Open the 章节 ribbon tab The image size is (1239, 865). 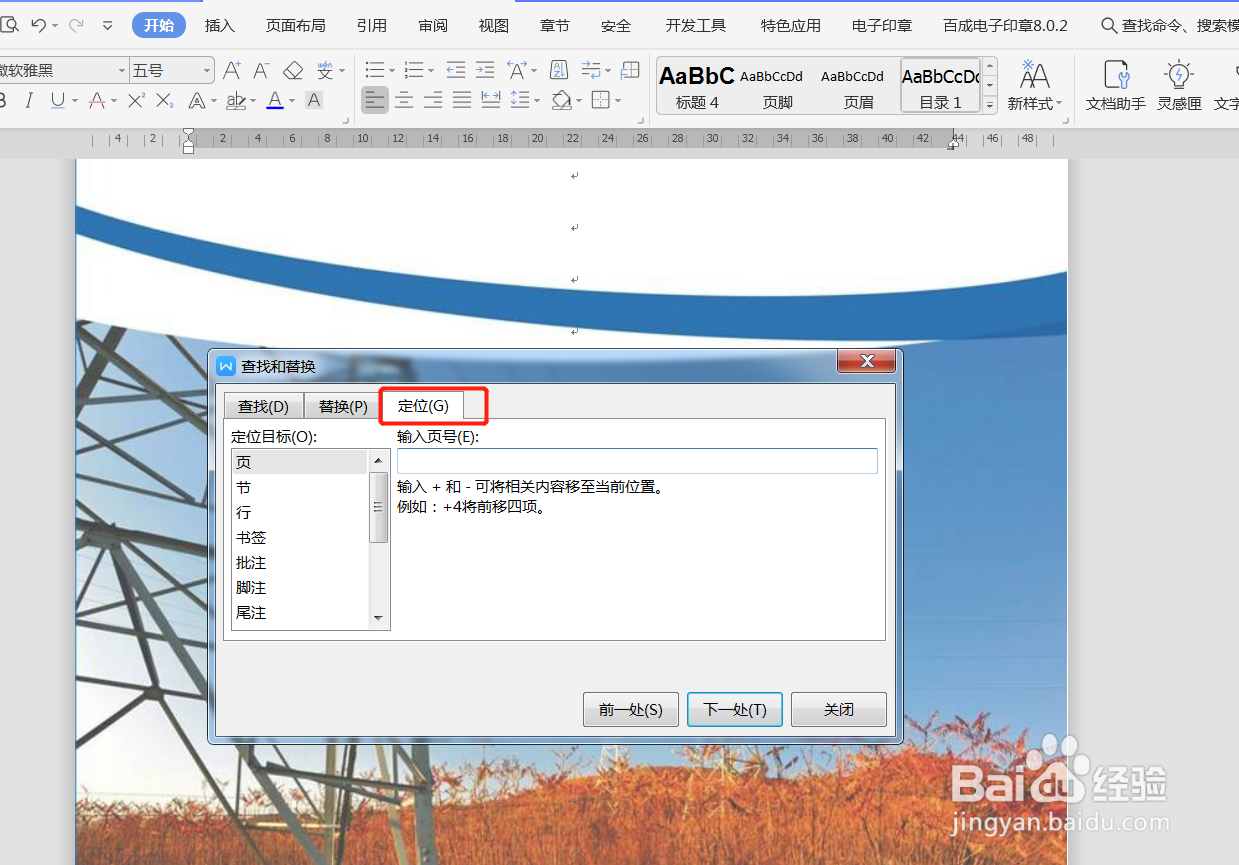pyautogui.click(x=555, y=26)
